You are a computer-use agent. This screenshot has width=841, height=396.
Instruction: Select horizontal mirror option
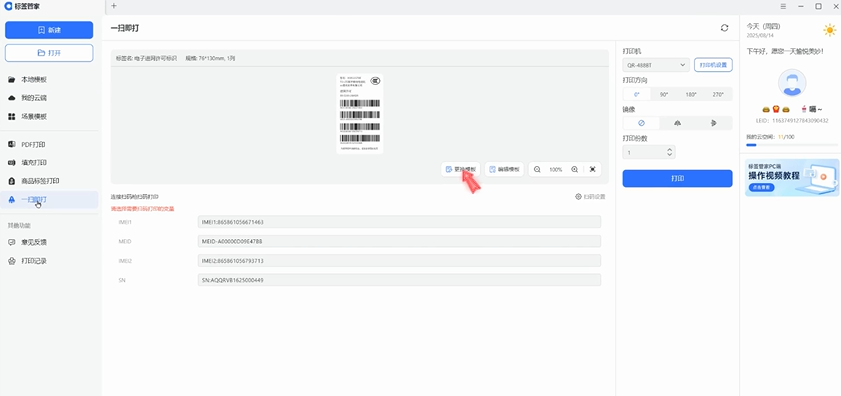(677, 123)
